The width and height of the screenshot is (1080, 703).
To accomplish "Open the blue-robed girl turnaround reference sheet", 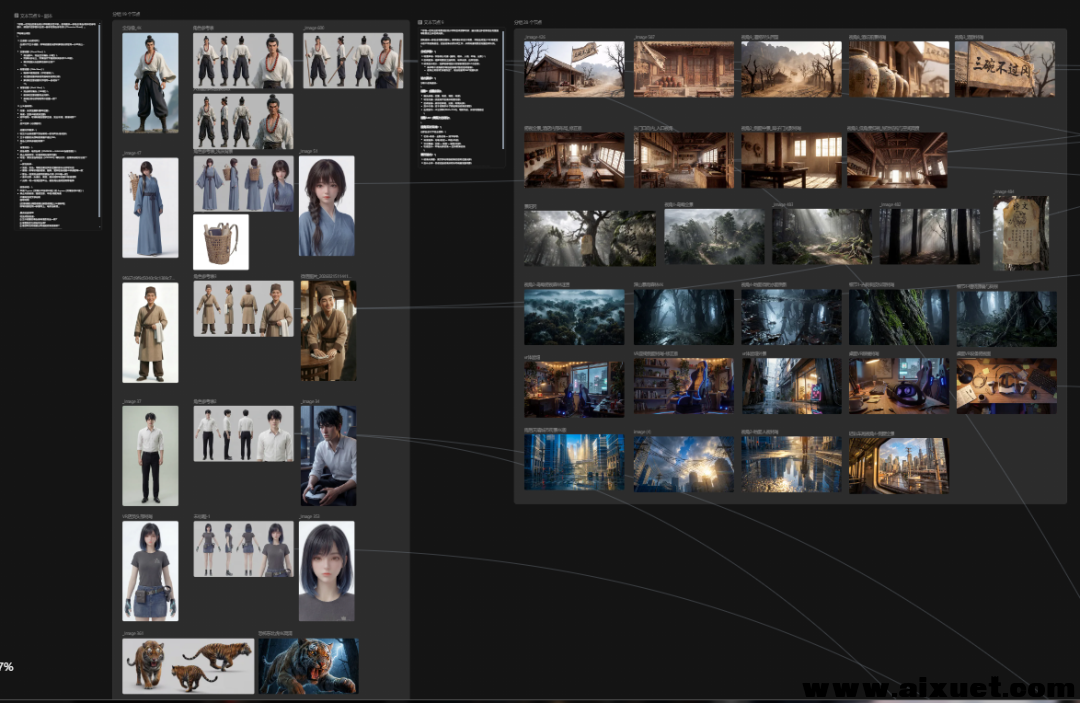I will (243, 183).
